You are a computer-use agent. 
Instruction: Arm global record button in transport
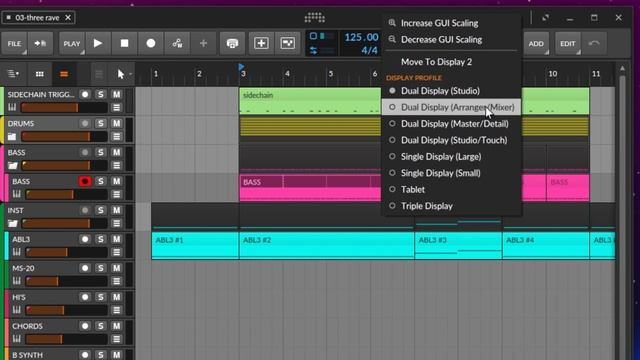point(151,43)
